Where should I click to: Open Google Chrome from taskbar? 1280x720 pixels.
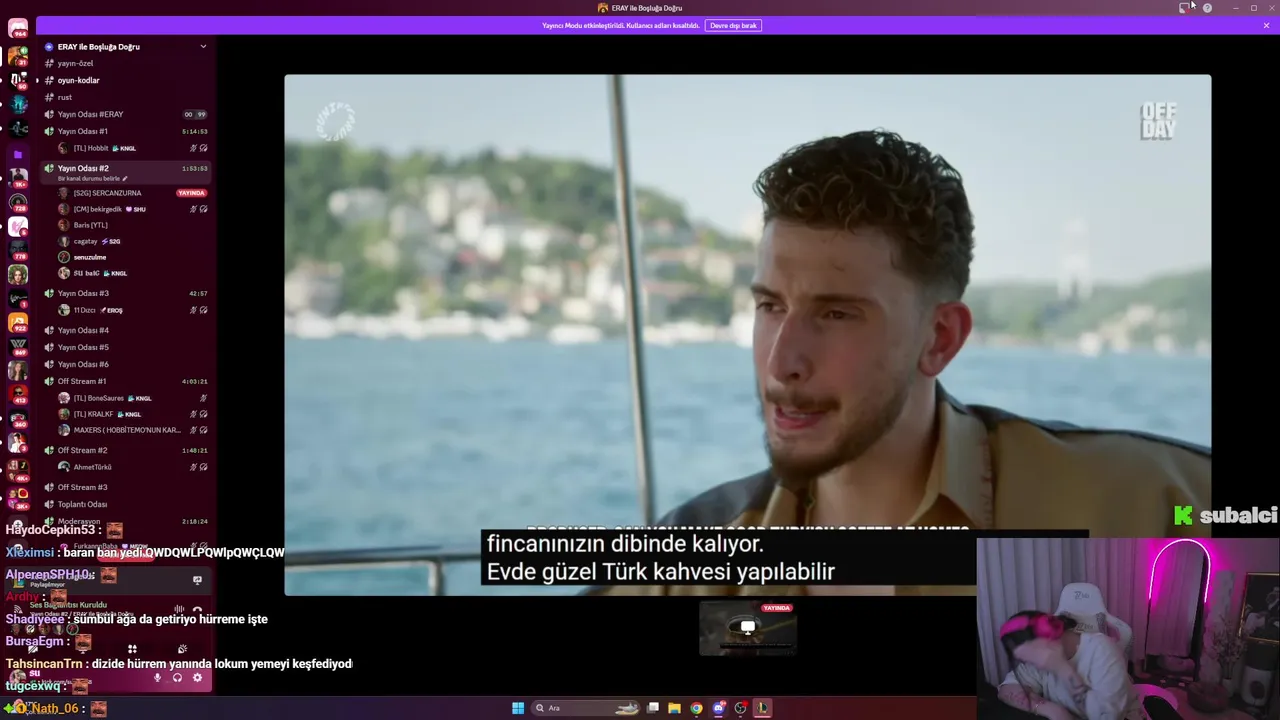pos(696,708)
